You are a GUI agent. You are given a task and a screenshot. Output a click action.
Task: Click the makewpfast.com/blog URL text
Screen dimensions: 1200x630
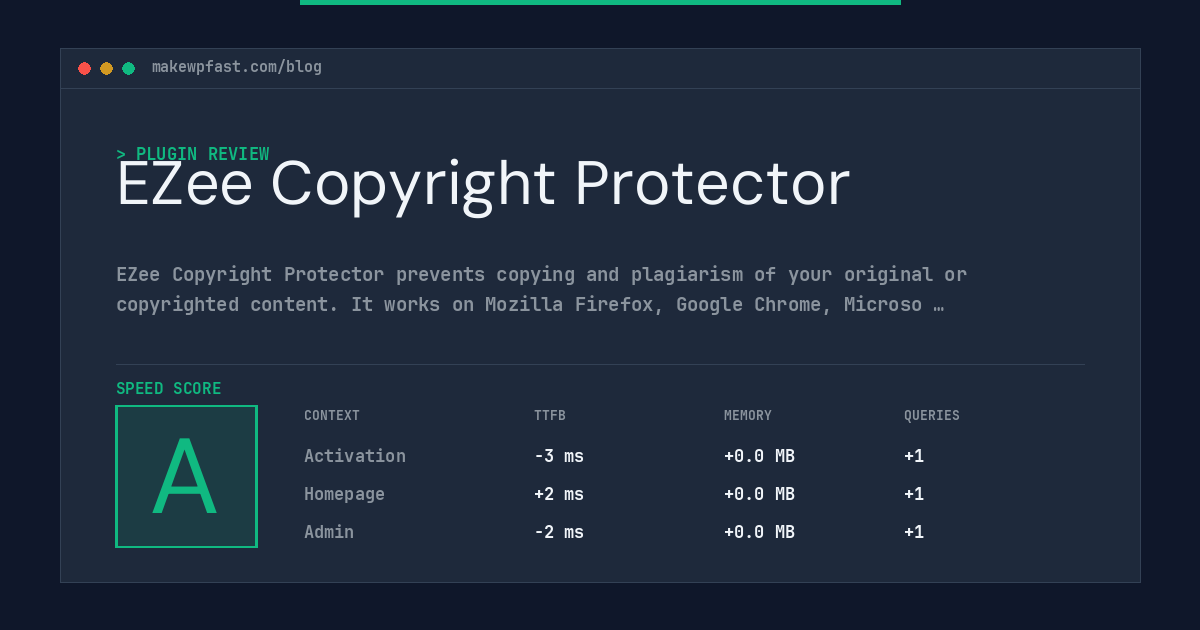tap(237, 67)
